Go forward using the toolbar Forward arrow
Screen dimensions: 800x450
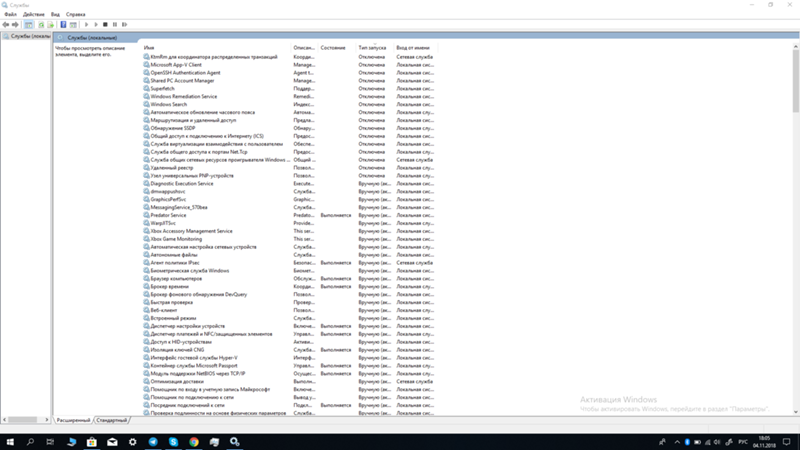(15, 24)
